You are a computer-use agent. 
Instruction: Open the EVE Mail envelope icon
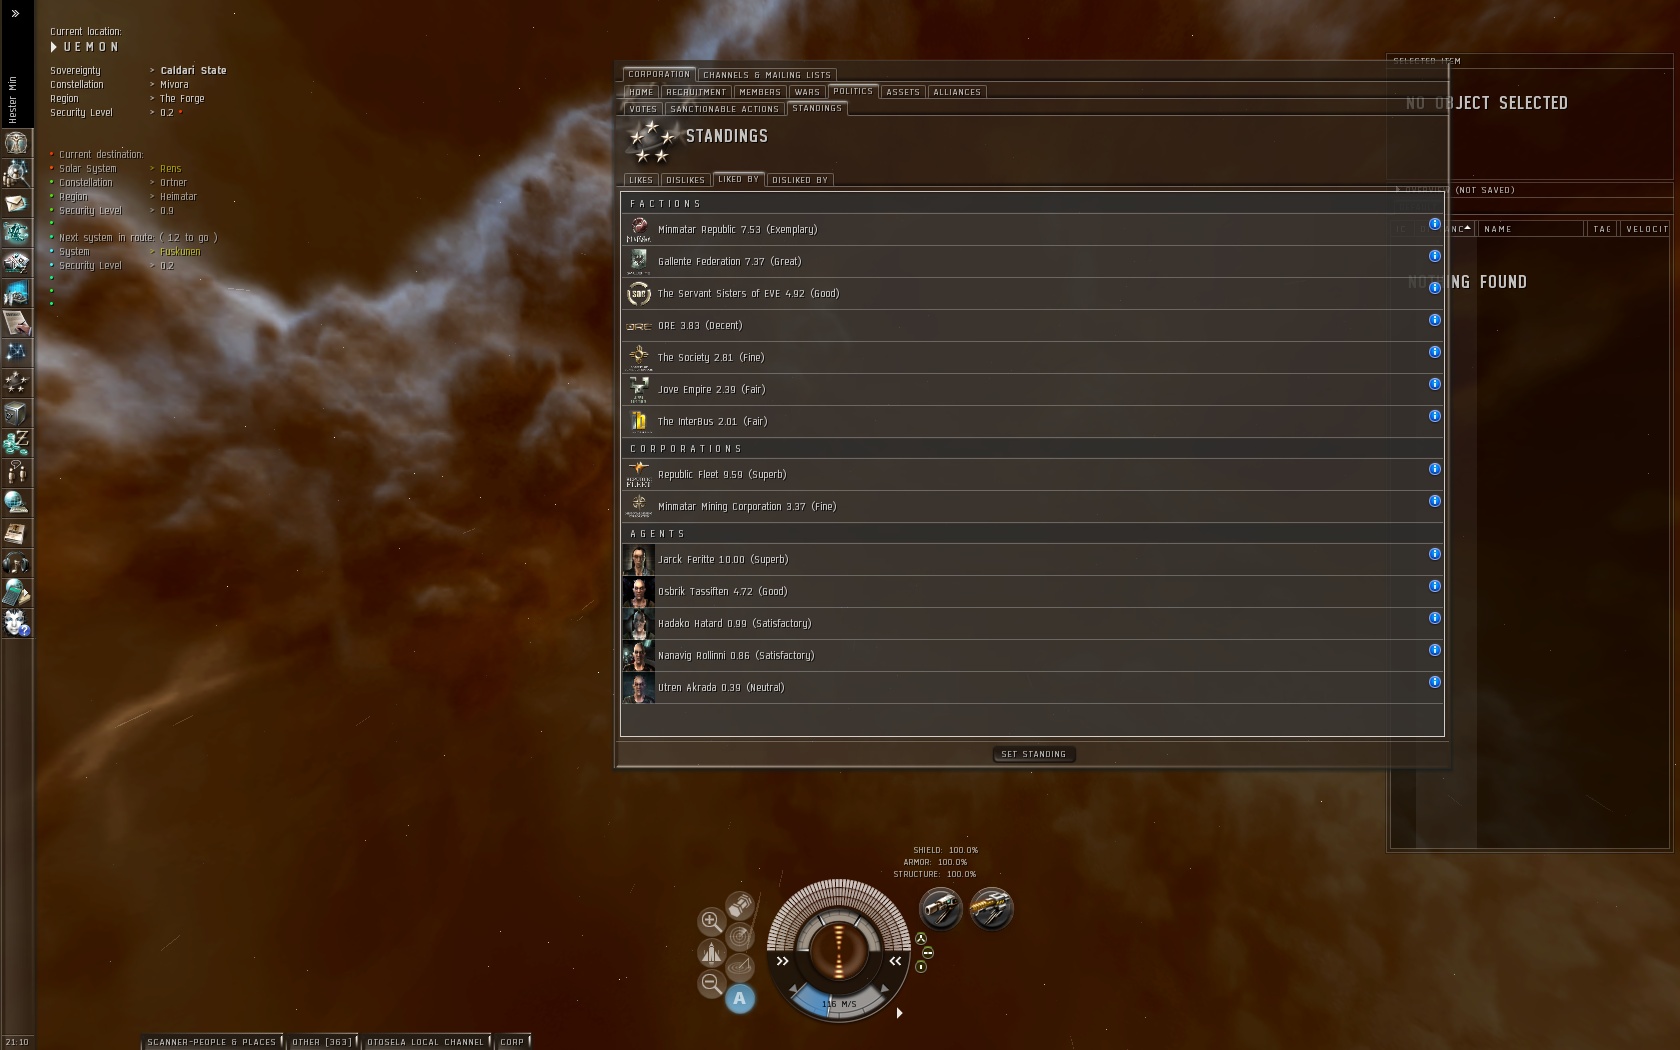click(x=16, y=203)
